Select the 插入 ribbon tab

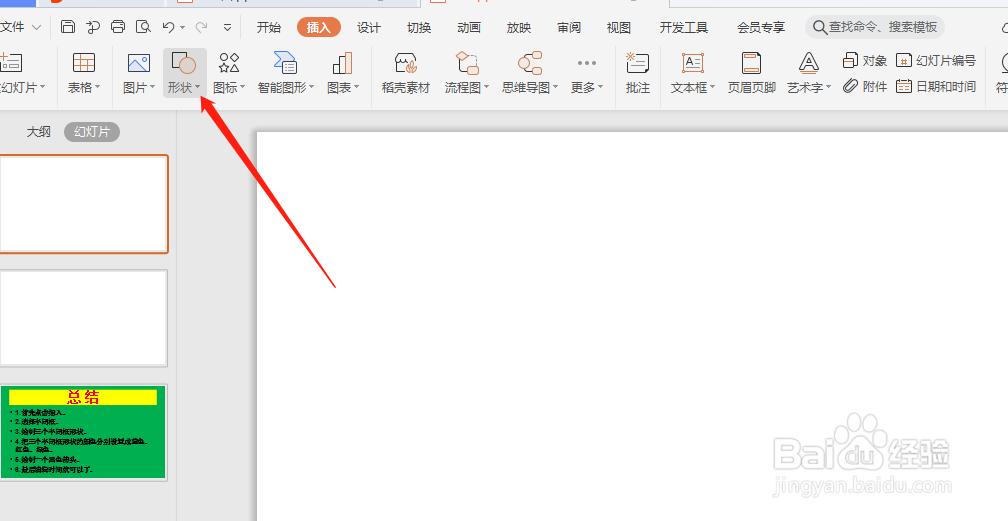click(x=318, y=27)
